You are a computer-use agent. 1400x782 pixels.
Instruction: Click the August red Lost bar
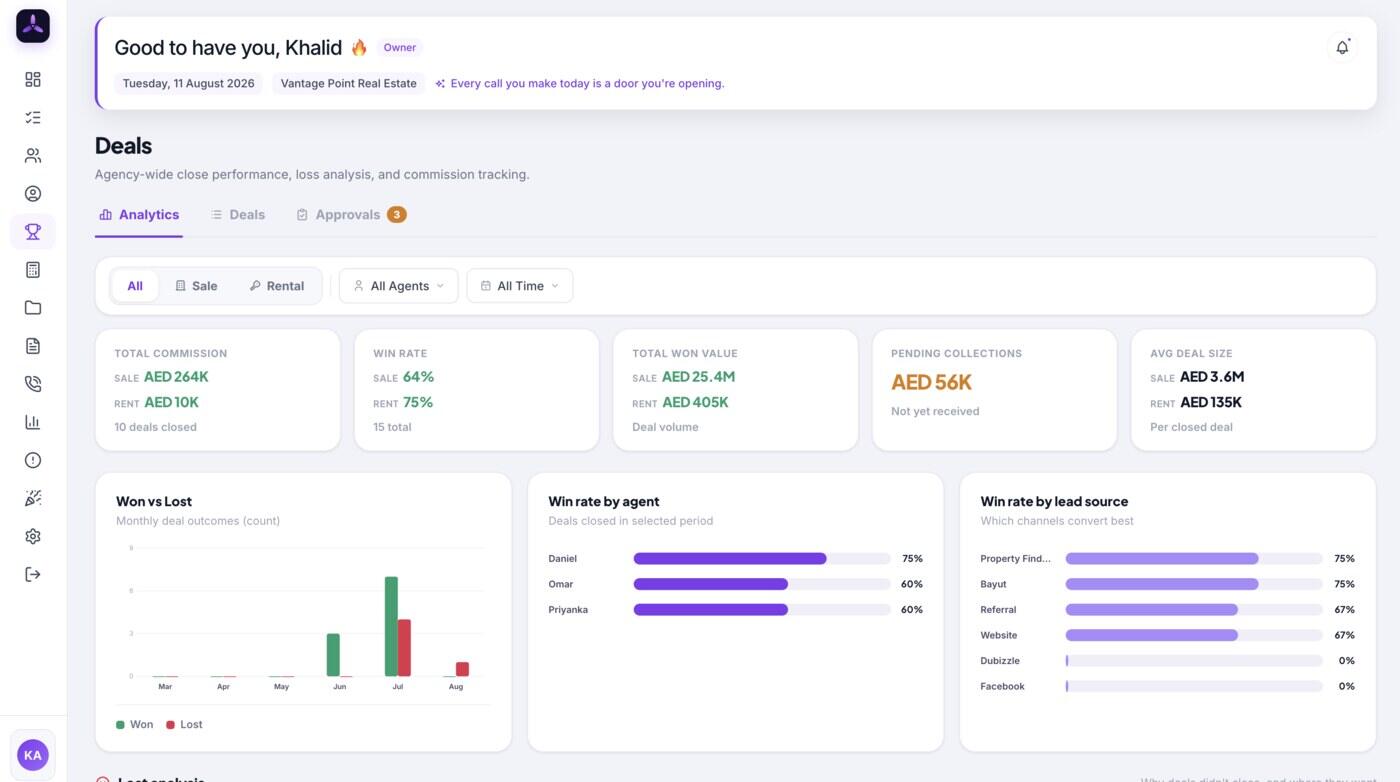click(x=462, y=669)
